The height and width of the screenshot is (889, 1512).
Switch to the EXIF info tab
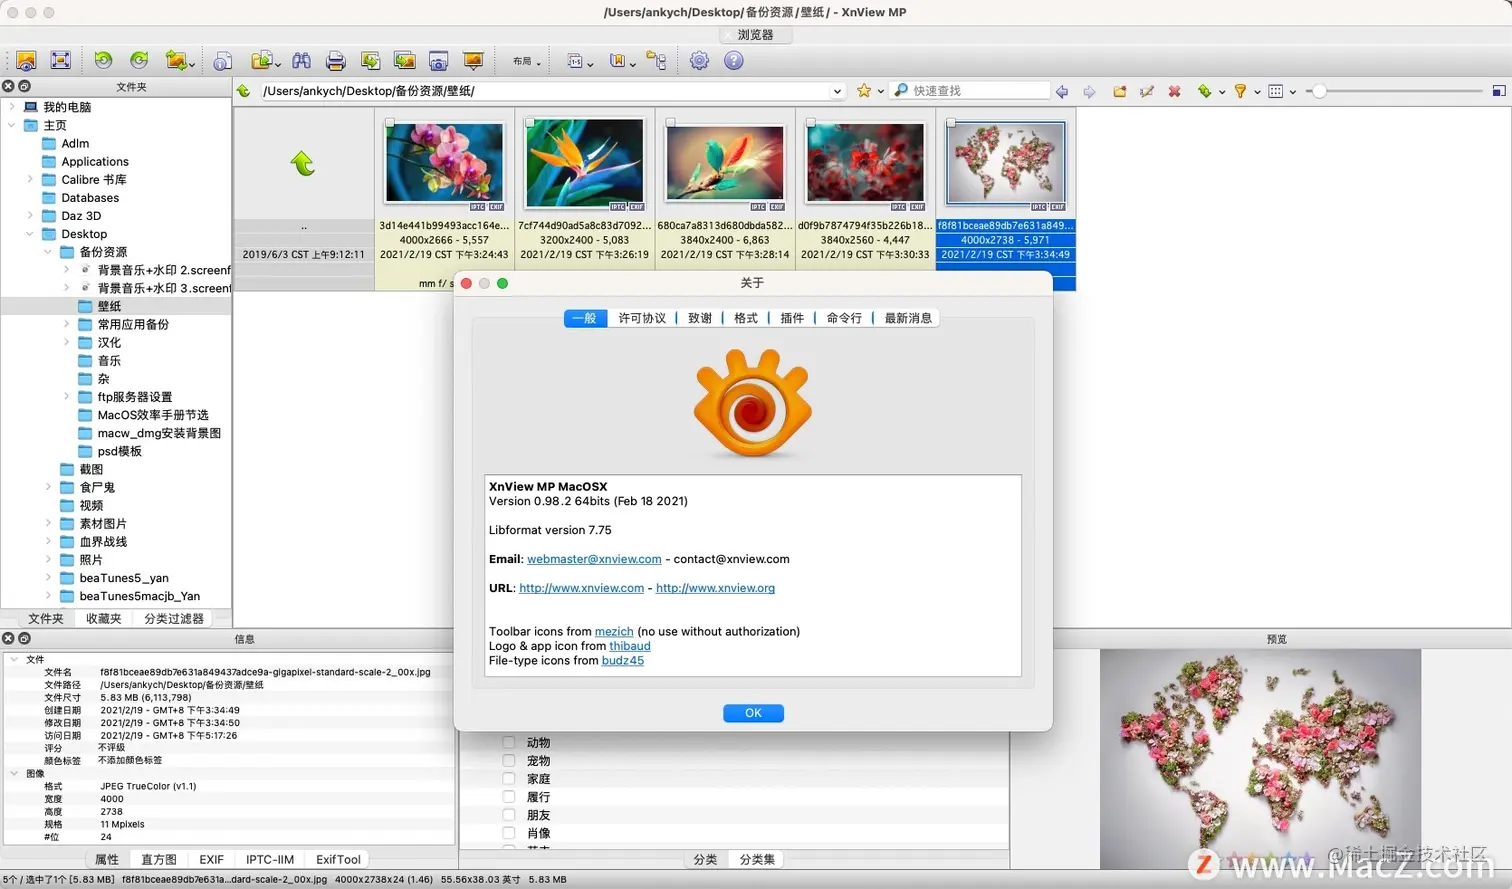(x=211, y=860)
